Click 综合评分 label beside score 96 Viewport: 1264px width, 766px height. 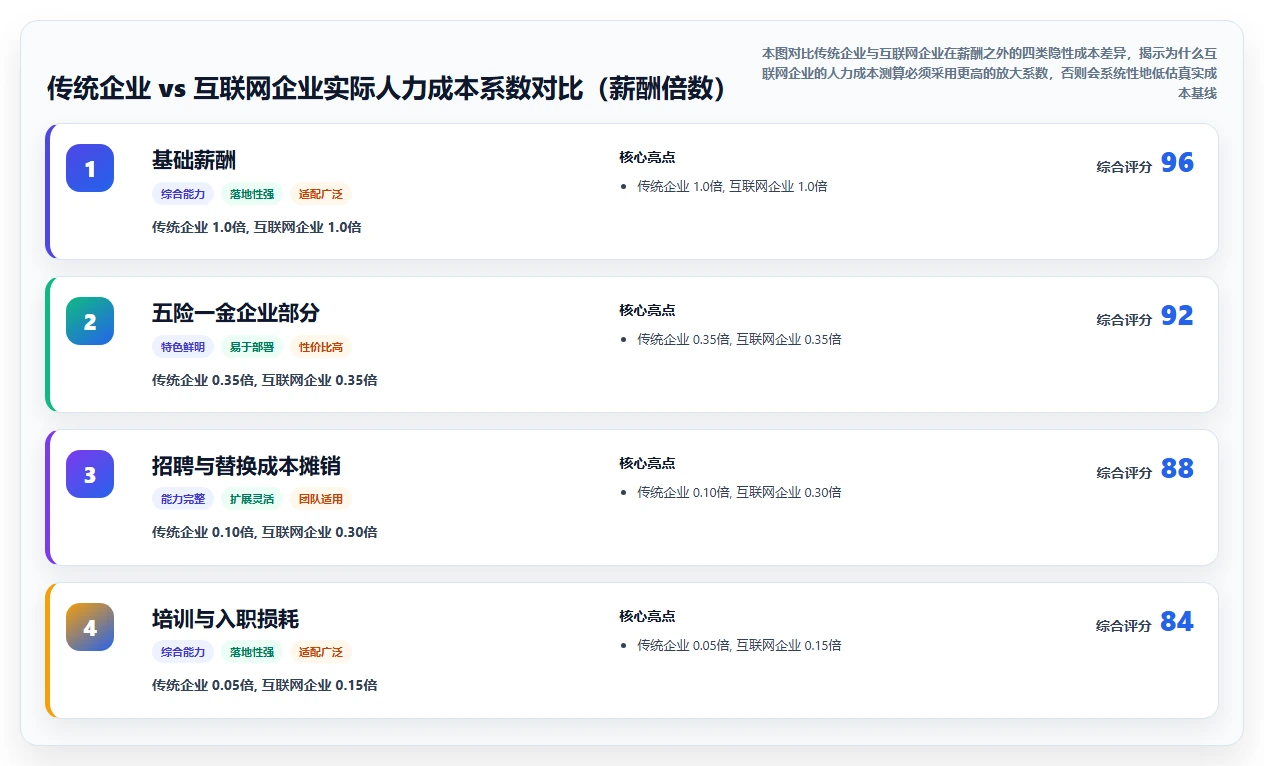click(1124, 167)
